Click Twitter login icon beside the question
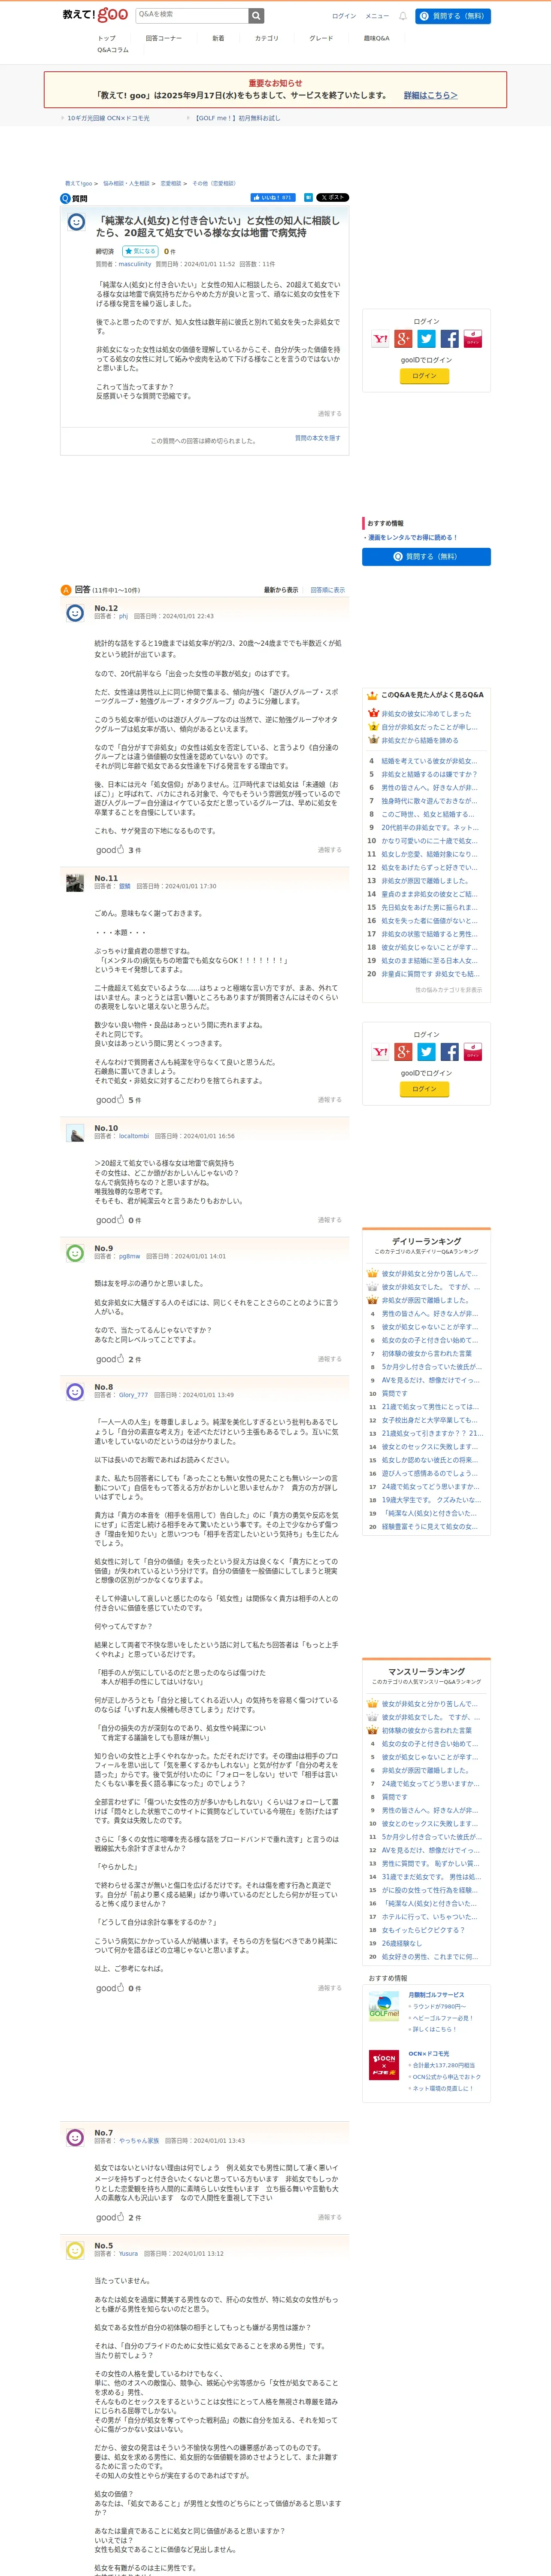The width and height of the screenshot is (551, 2576). click(426, 339)
